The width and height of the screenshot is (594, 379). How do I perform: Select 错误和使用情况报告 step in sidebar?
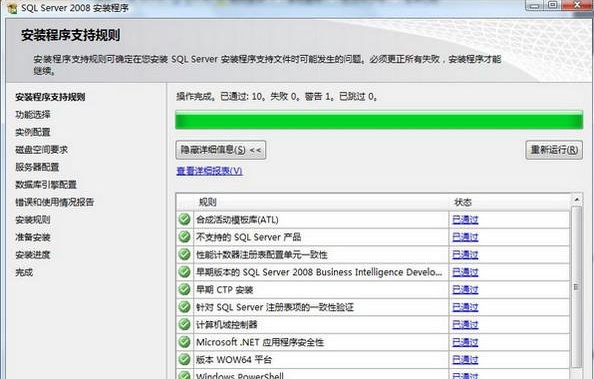coord(55,202)
